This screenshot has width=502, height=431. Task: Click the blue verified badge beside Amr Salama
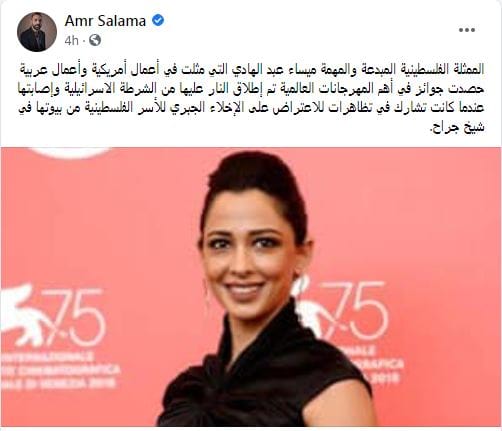158,21
